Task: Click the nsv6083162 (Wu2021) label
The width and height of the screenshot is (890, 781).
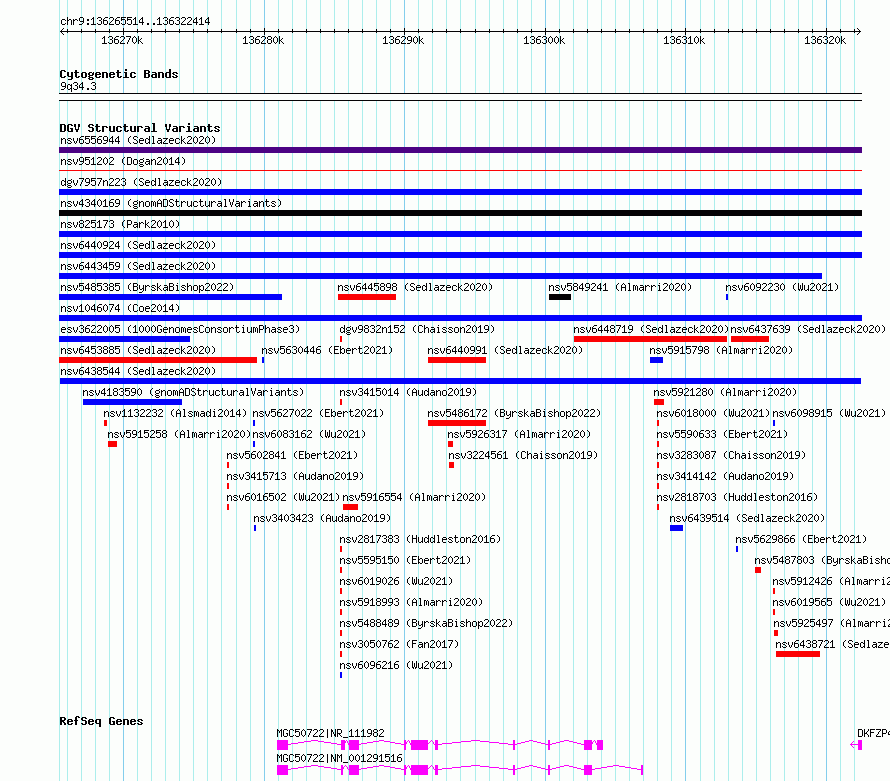Action: click(x=309, y=434)
